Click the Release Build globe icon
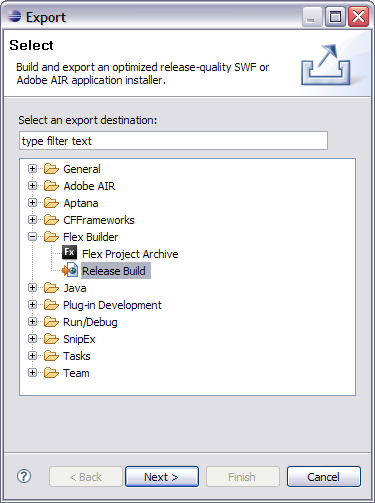Screen dimensions: 375x503 (70, 270)
